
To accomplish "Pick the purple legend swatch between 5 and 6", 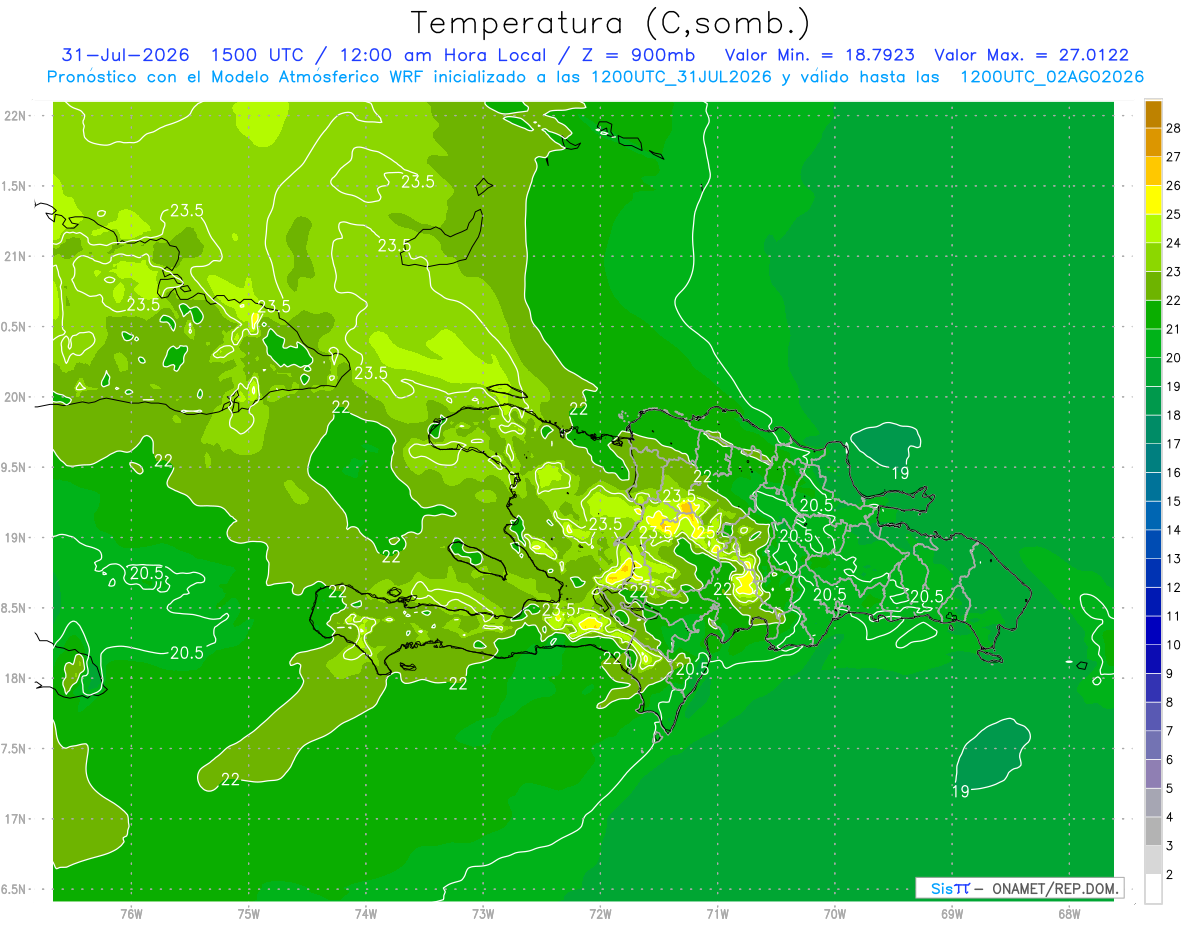I will [x=1153, y=774].
